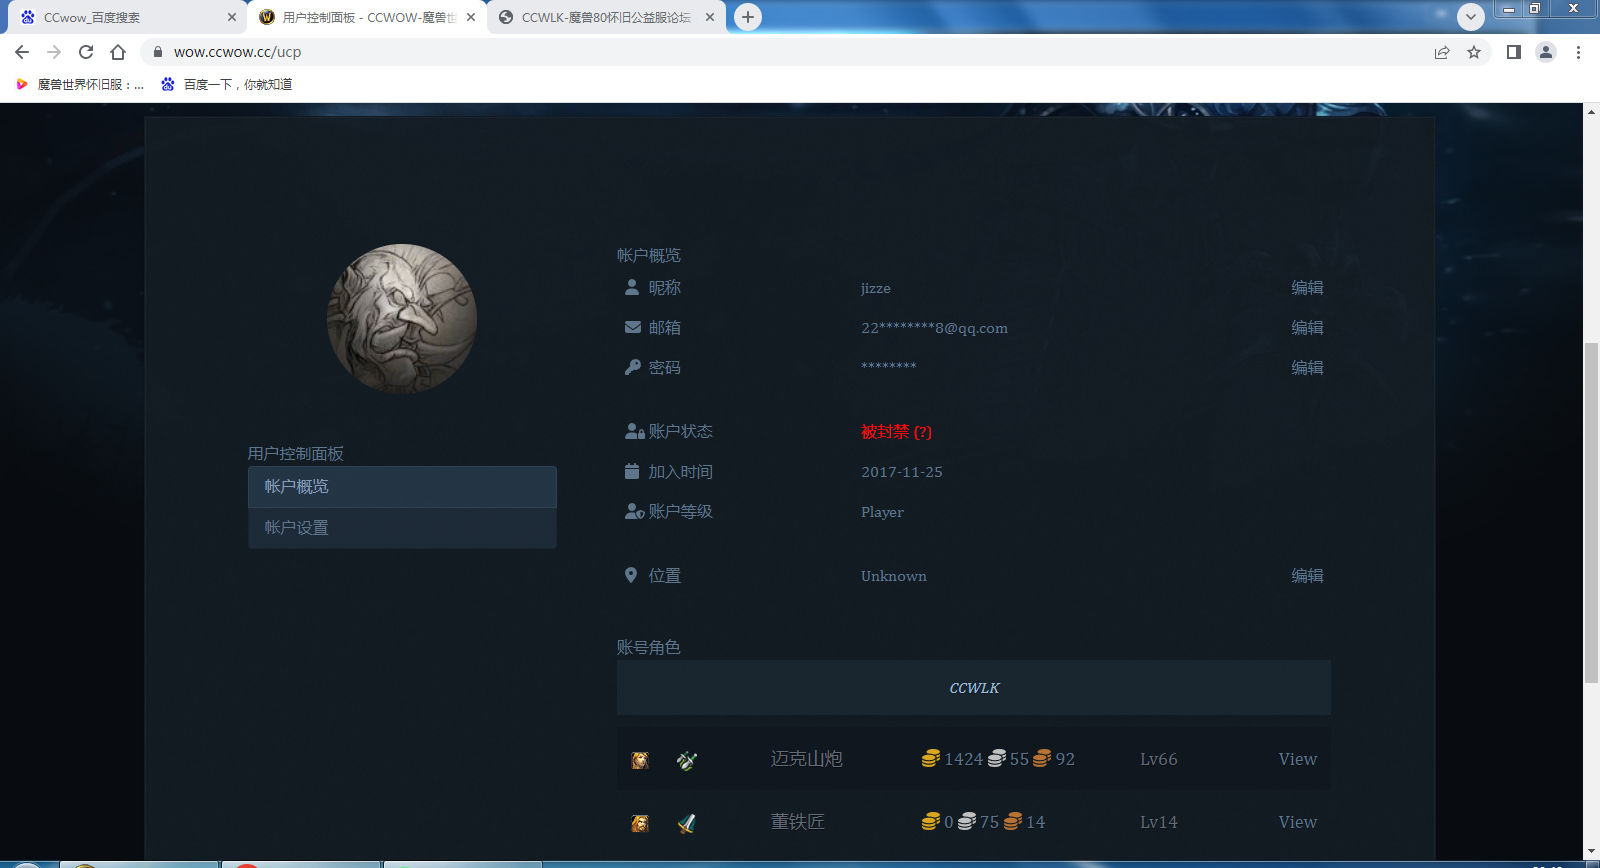
Task: Bookmark this page with star icon
Action: (1474, 52)
